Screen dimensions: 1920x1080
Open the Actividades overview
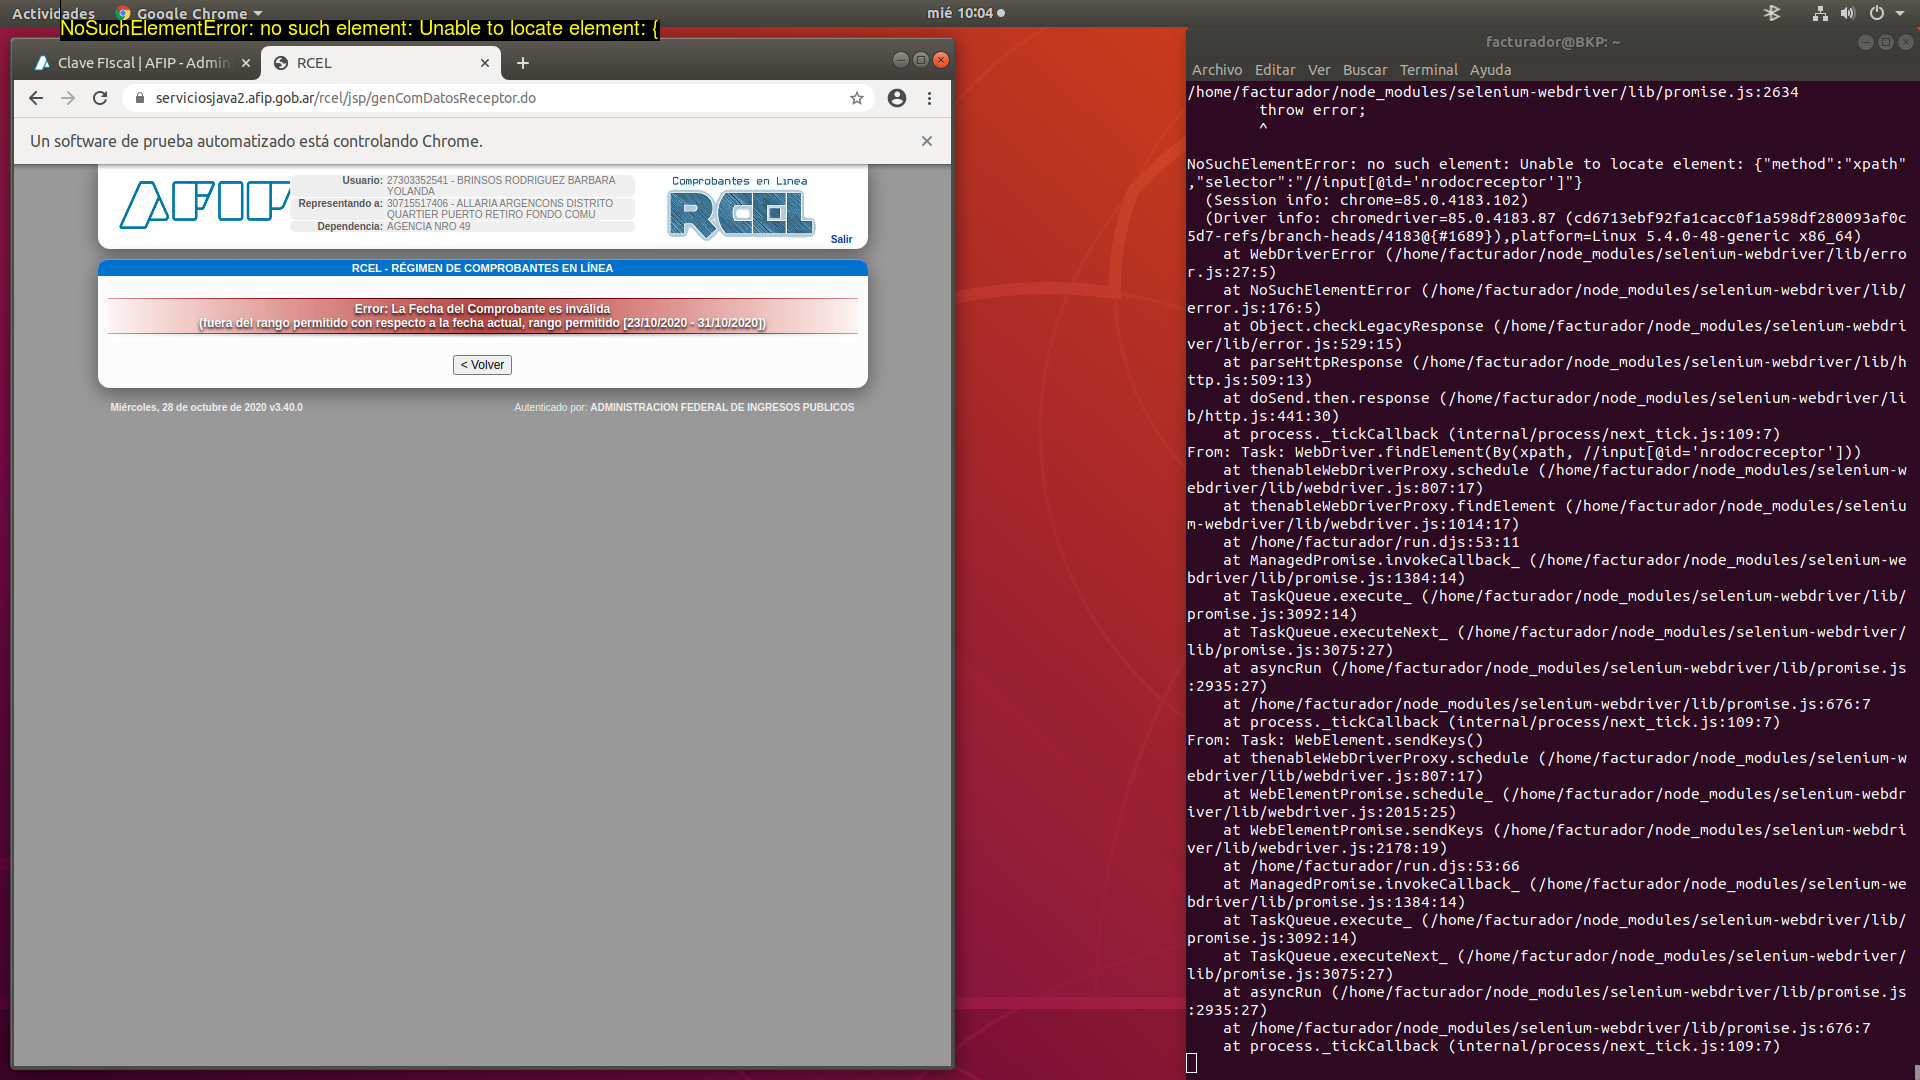click(x=53, y=13)
